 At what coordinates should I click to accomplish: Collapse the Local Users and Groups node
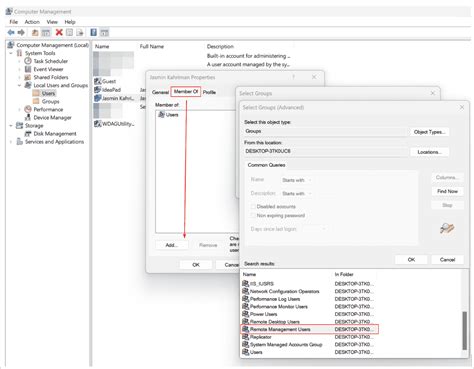click(x=19, y=85)
